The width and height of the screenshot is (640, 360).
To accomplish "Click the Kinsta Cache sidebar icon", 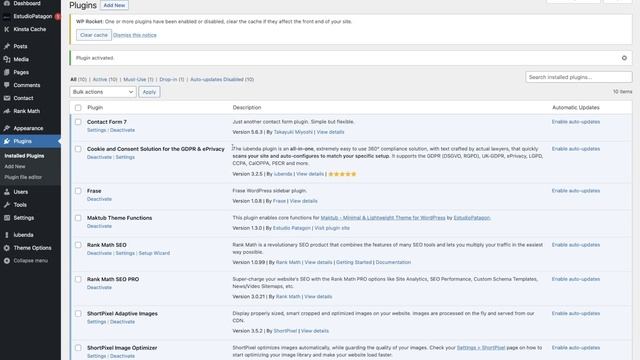I will pyautogui.click(x=7, y=29).
